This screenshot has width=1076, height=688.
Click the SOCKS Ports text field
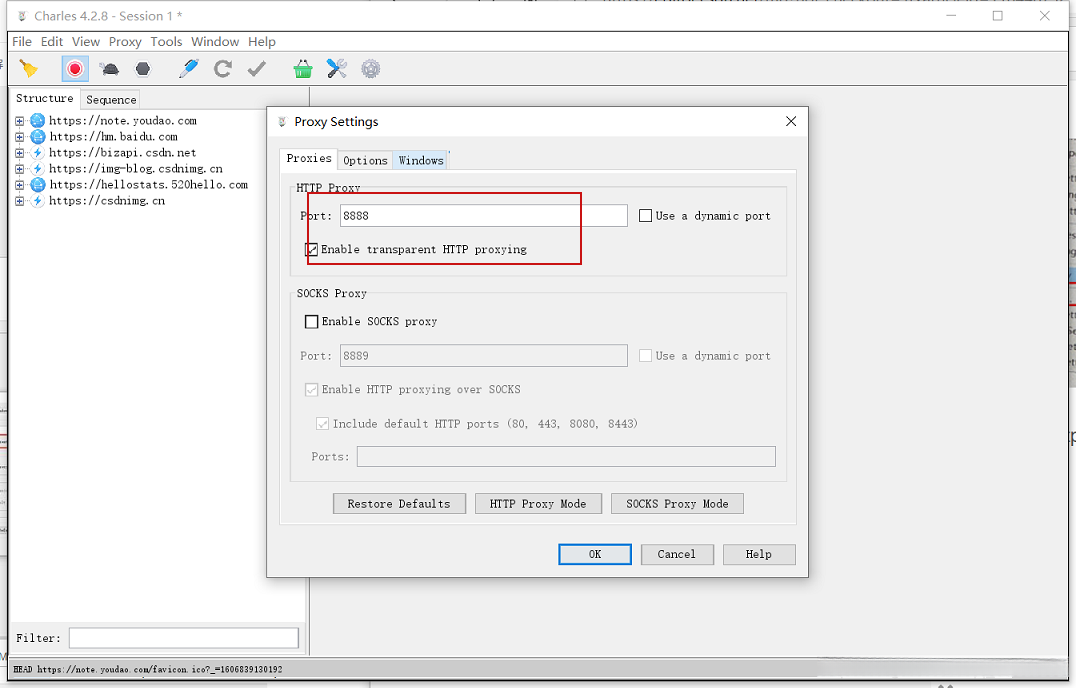[566, 456]
